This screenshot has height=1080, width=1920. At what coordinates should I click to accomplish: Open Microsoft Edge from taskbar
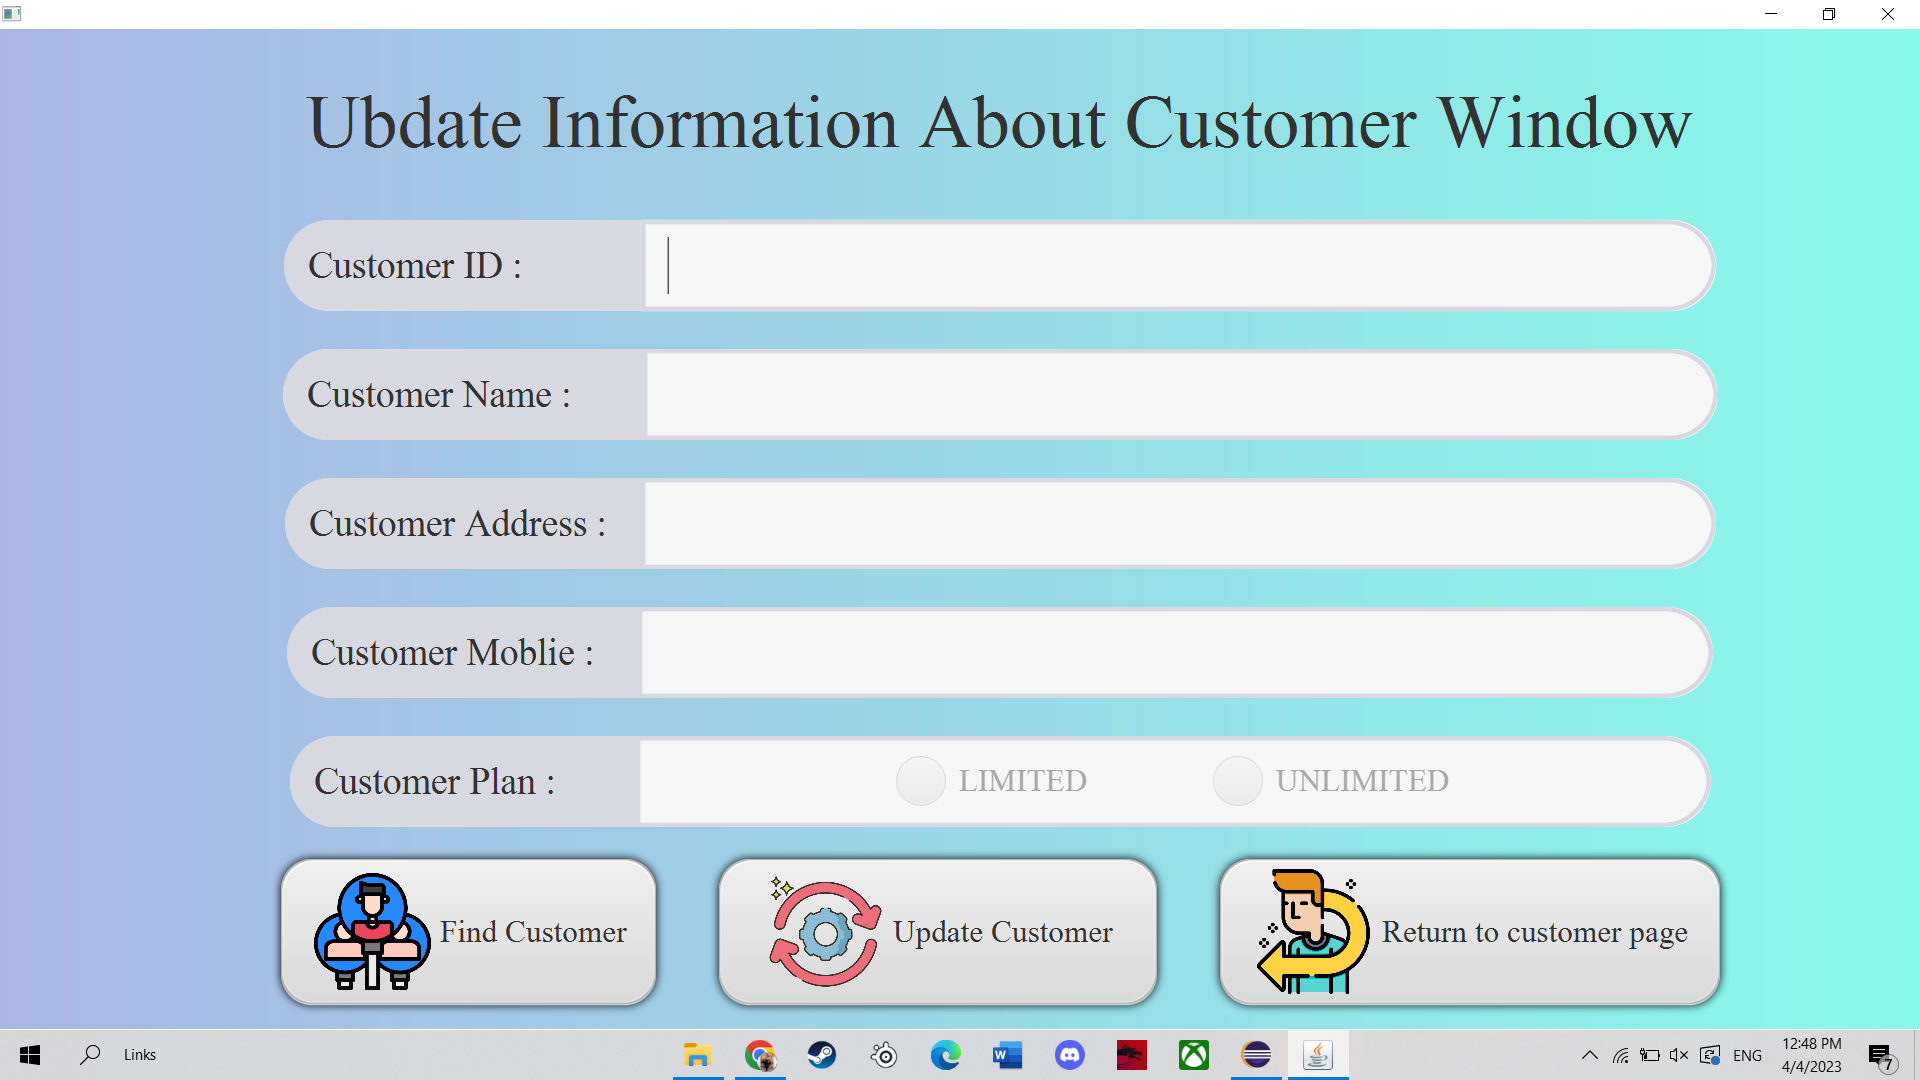tap(945, 1055)
